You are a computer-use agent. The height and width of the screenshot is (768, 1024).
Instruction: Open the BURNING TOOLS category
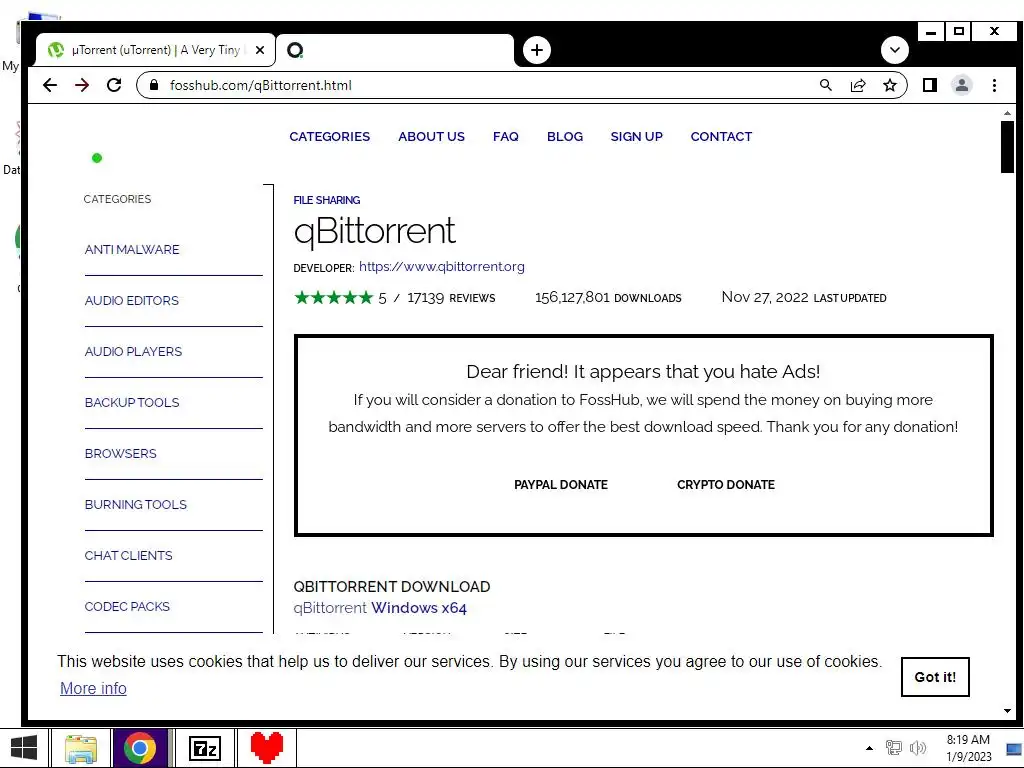(x=136, y=504)
